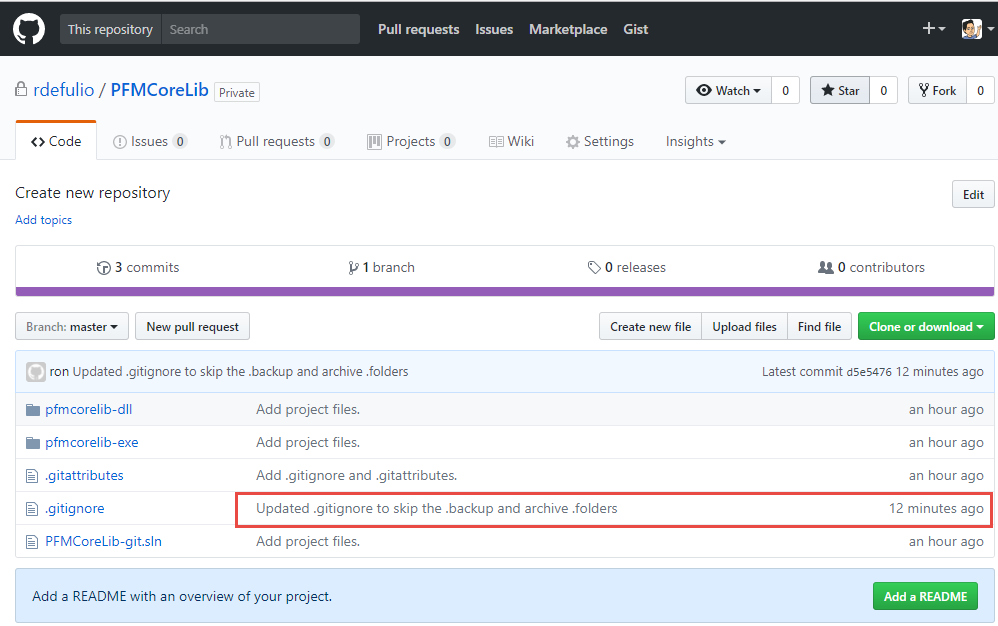Open Issues in top navigation
The height and width of the screenshot is (626, 998).
pyautogui.click(x=494, y=29)
